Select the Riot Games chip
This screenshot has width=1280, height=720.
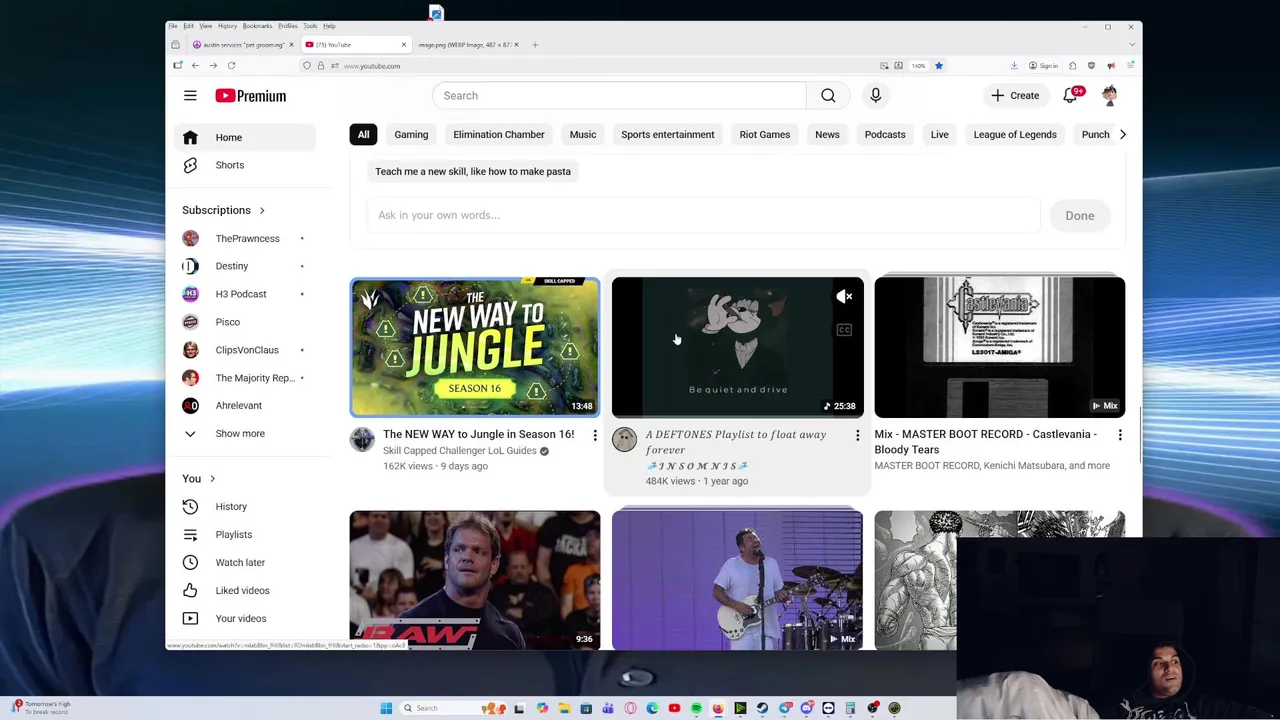pos(765,134)
